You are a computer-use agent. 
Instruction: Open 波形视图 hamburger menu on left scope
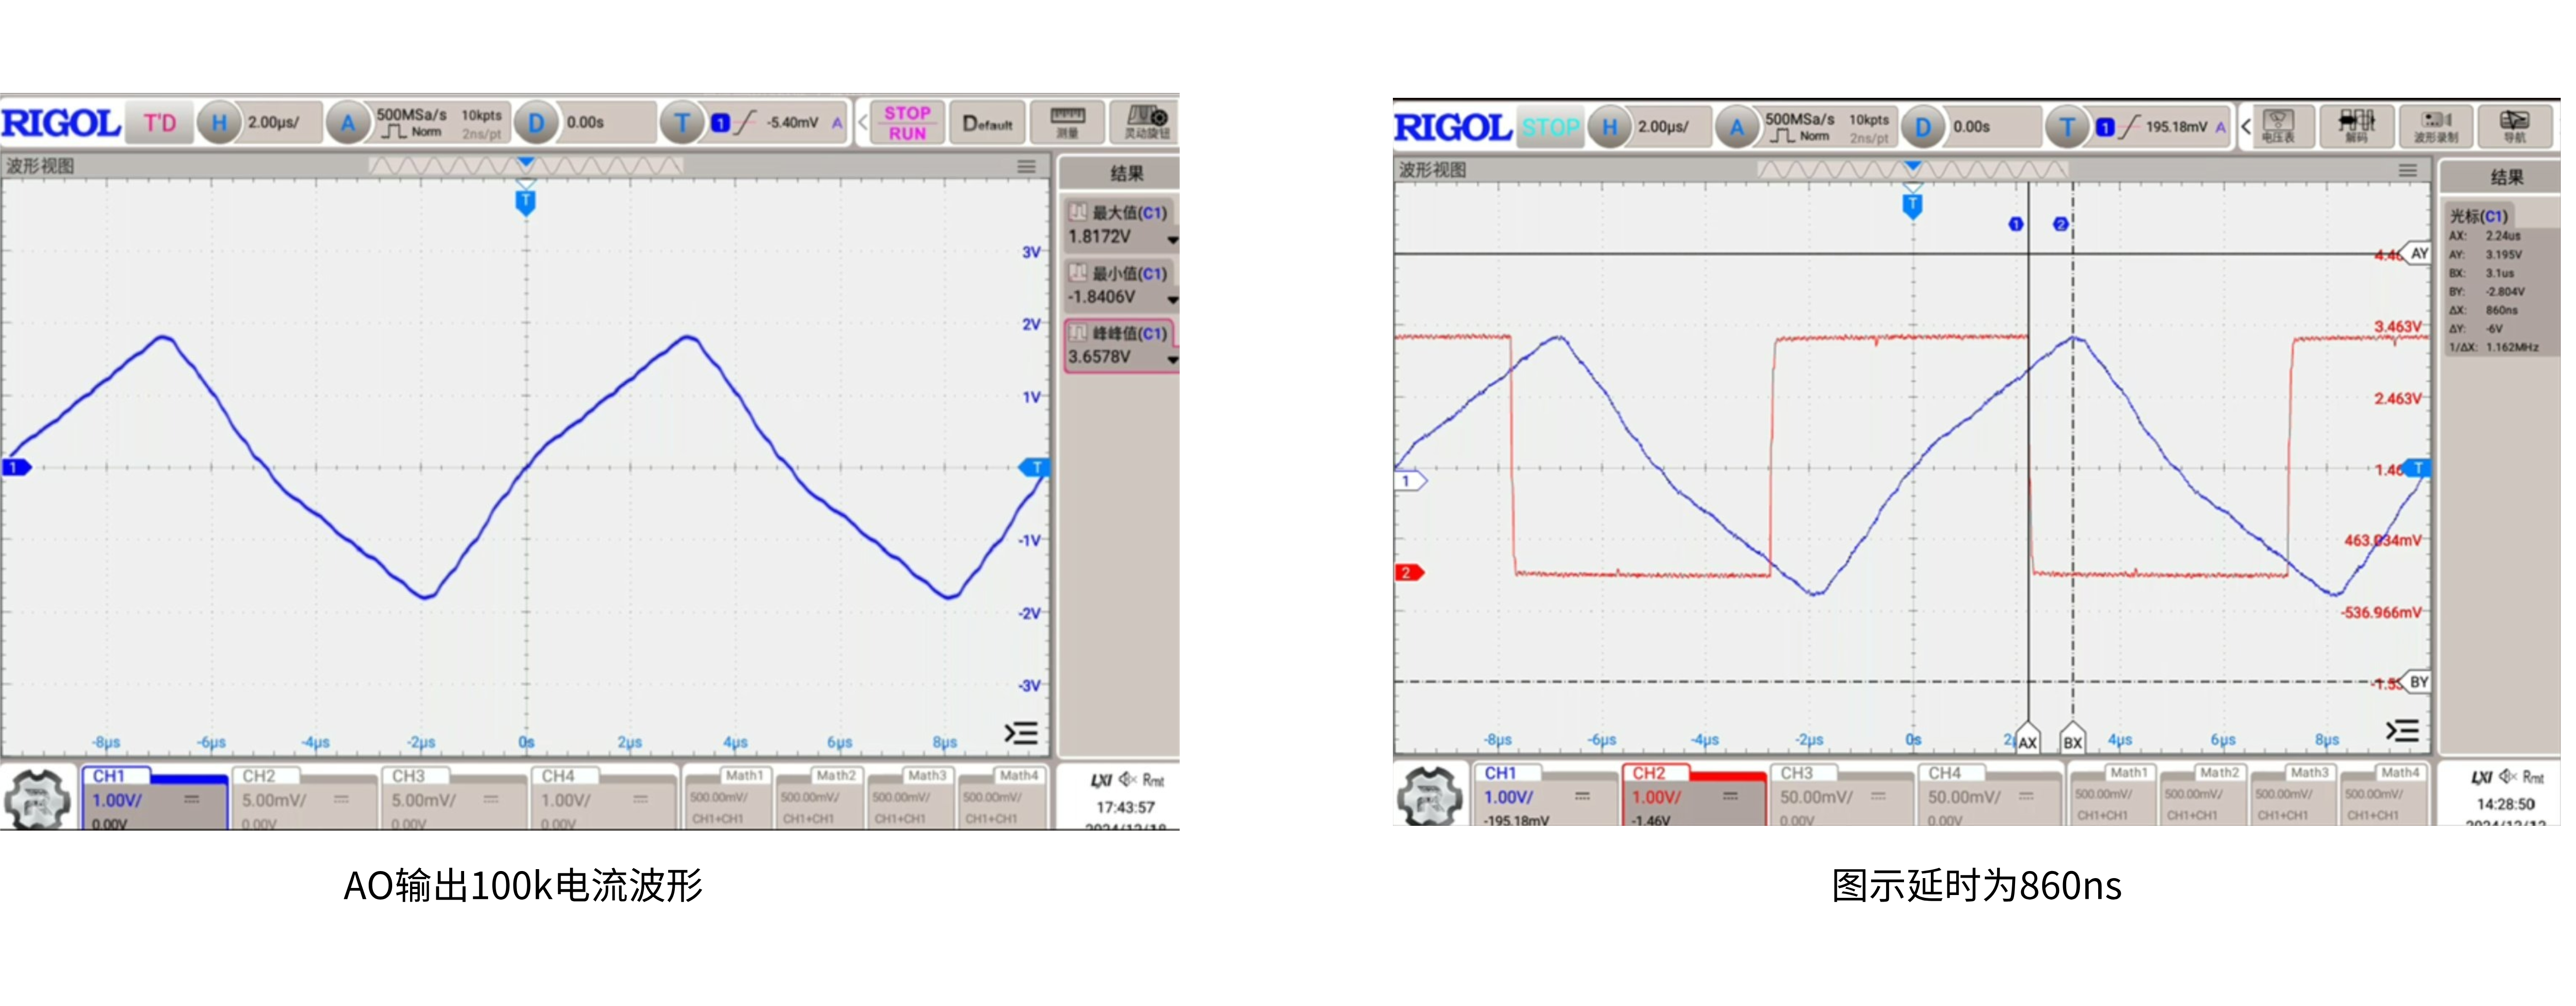[1027, 167]
